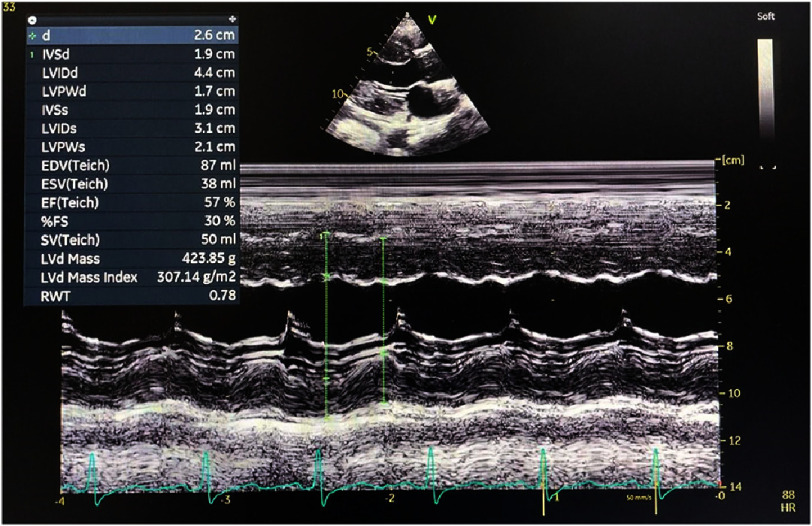Click the 5 depth label on the sector image
The width and height of the screenshot is (812, 526).
click(x=369, y=52)
